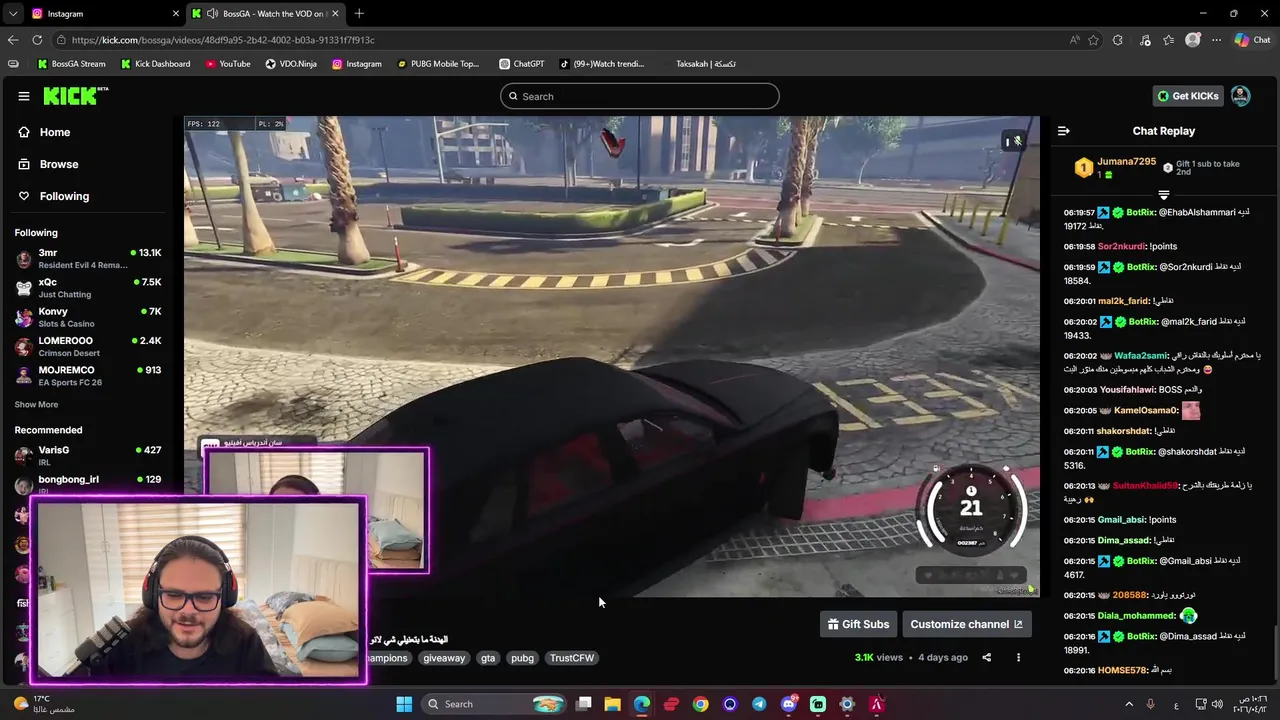The image size is (1280, 720).
Task: Open Jumana7295 leaderboard entry
Action: (1114, 168)
